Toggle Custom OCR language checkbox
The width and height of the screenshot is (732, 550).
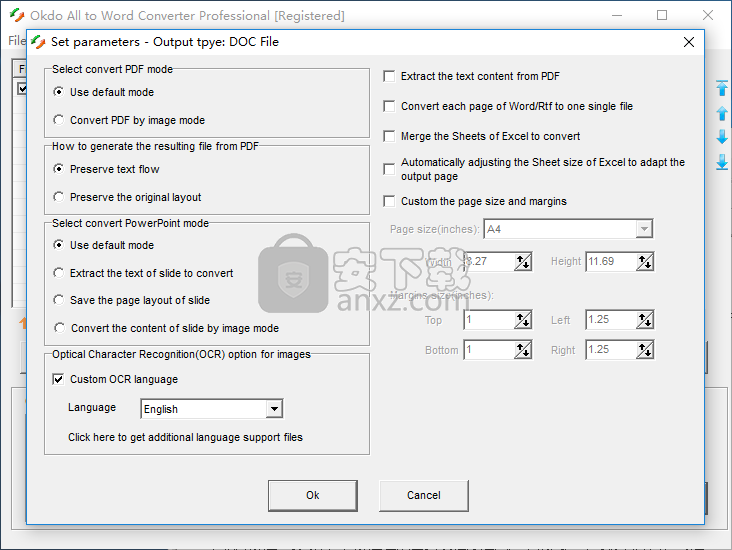[x=58, y=379]
